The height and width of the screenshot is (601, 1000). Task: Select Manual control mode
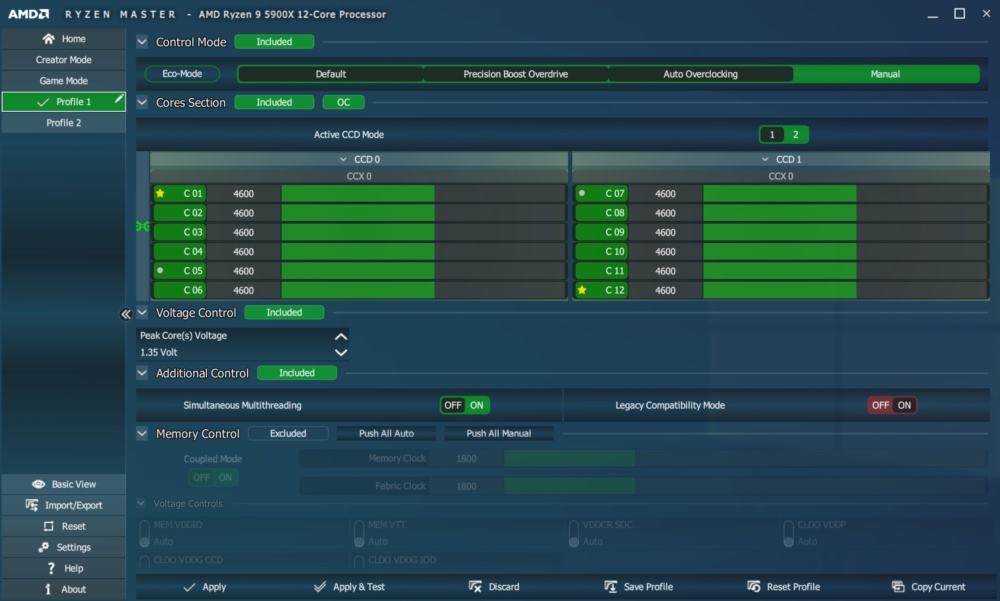tap(886, 74)
